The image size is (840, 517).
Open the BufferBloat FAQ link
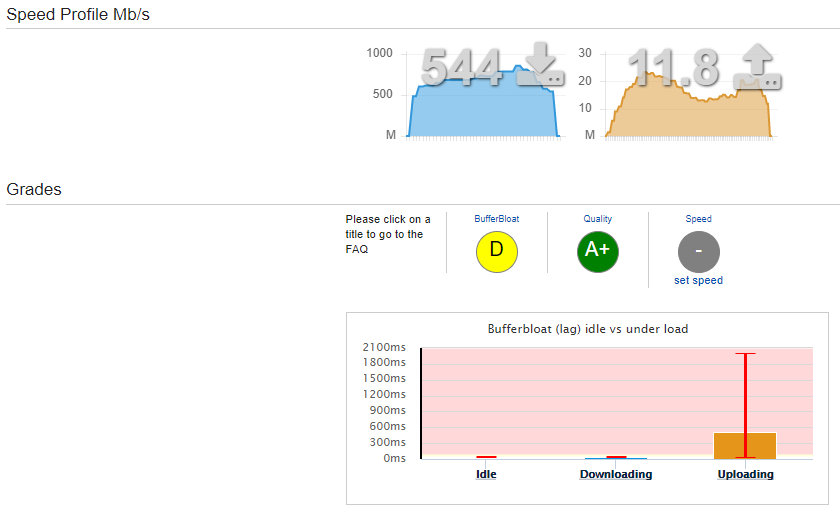(x=497, y=219)
